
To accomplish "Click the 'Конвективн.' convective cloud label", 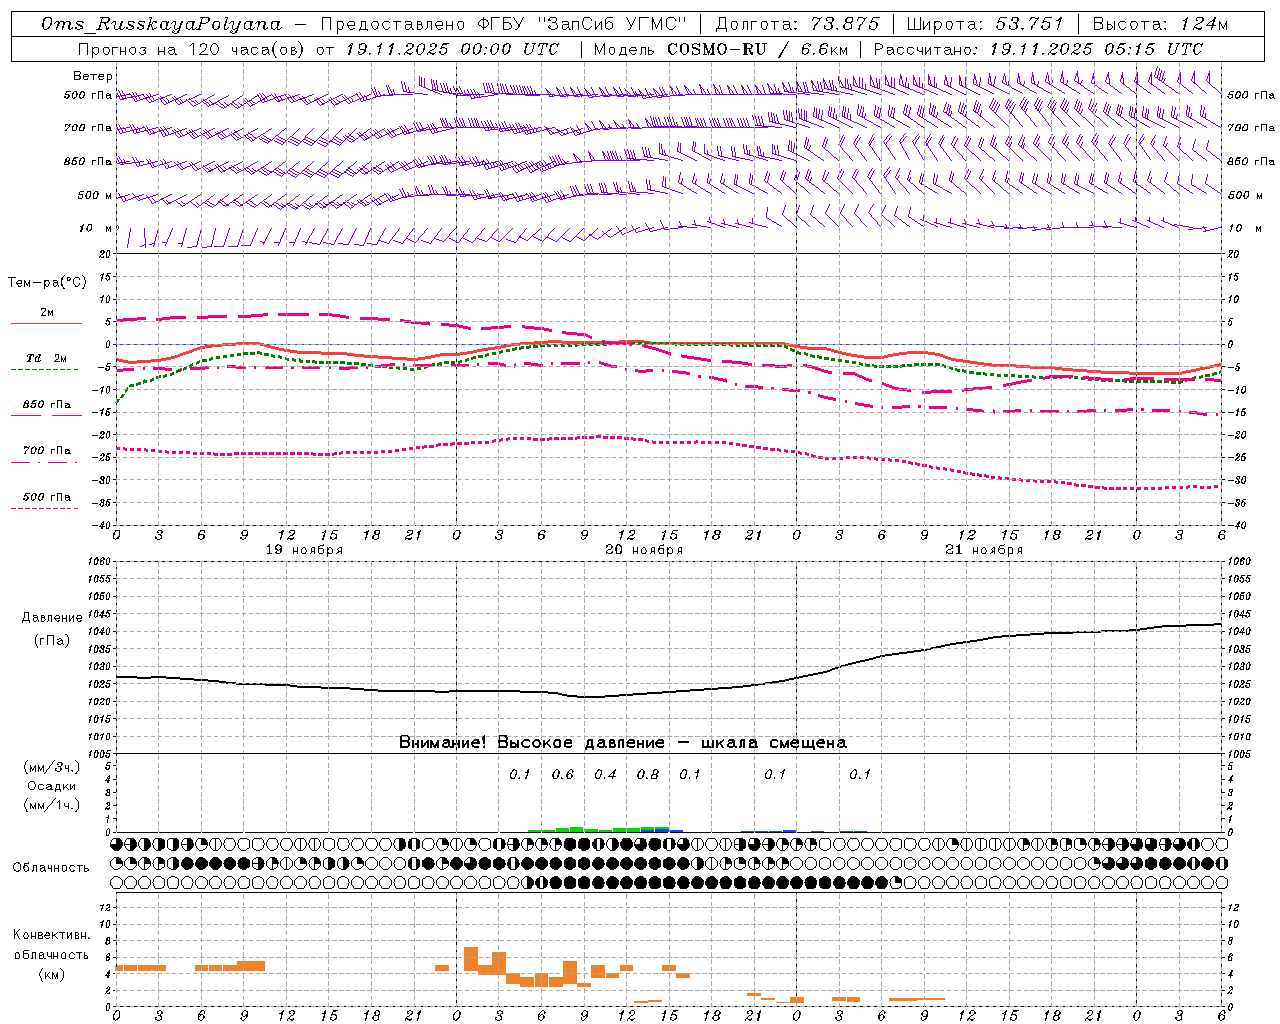I will coord(52,935).
